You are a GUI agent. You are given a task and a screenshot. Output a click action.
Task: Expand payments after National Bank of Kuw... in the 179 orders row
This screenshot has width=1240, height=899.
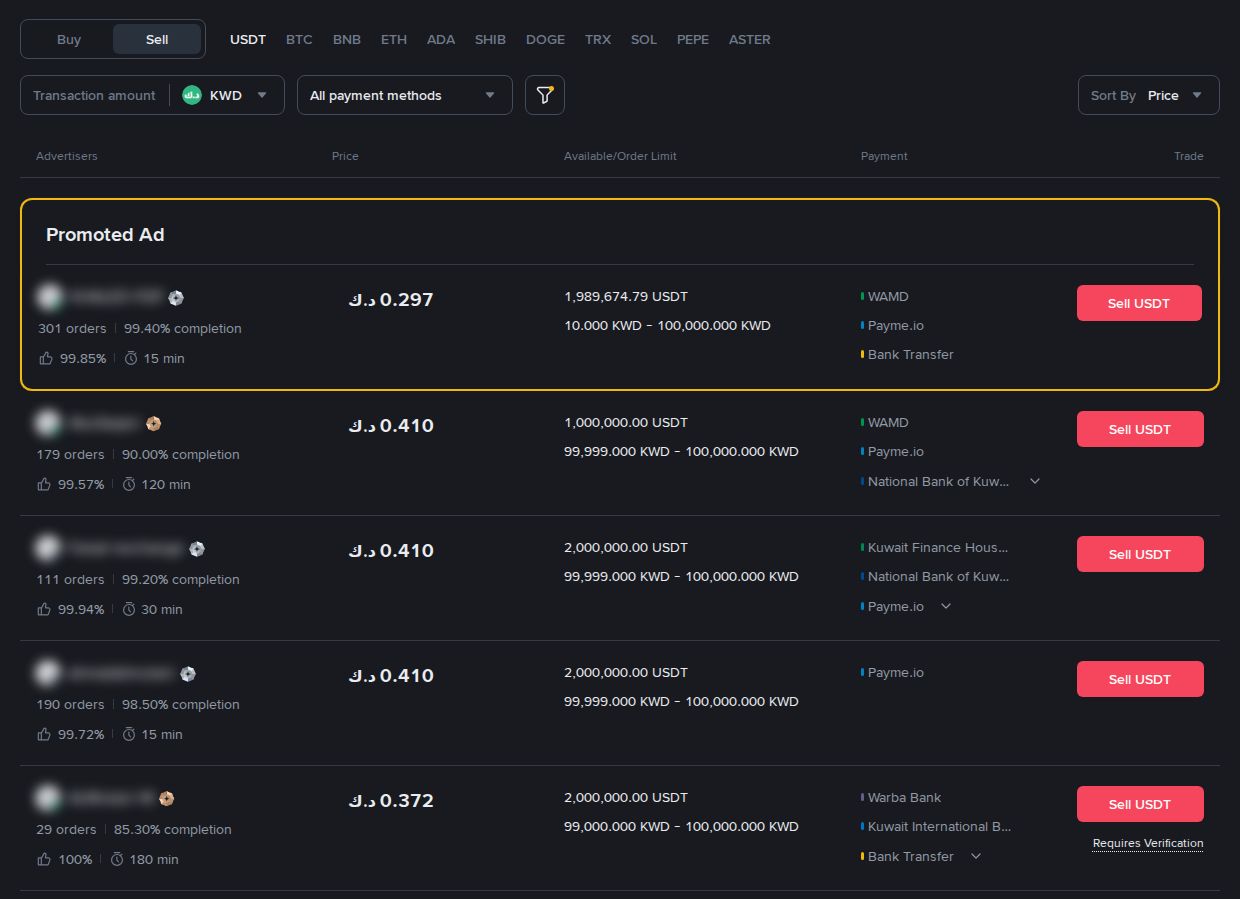click(x=1035, y=481)
